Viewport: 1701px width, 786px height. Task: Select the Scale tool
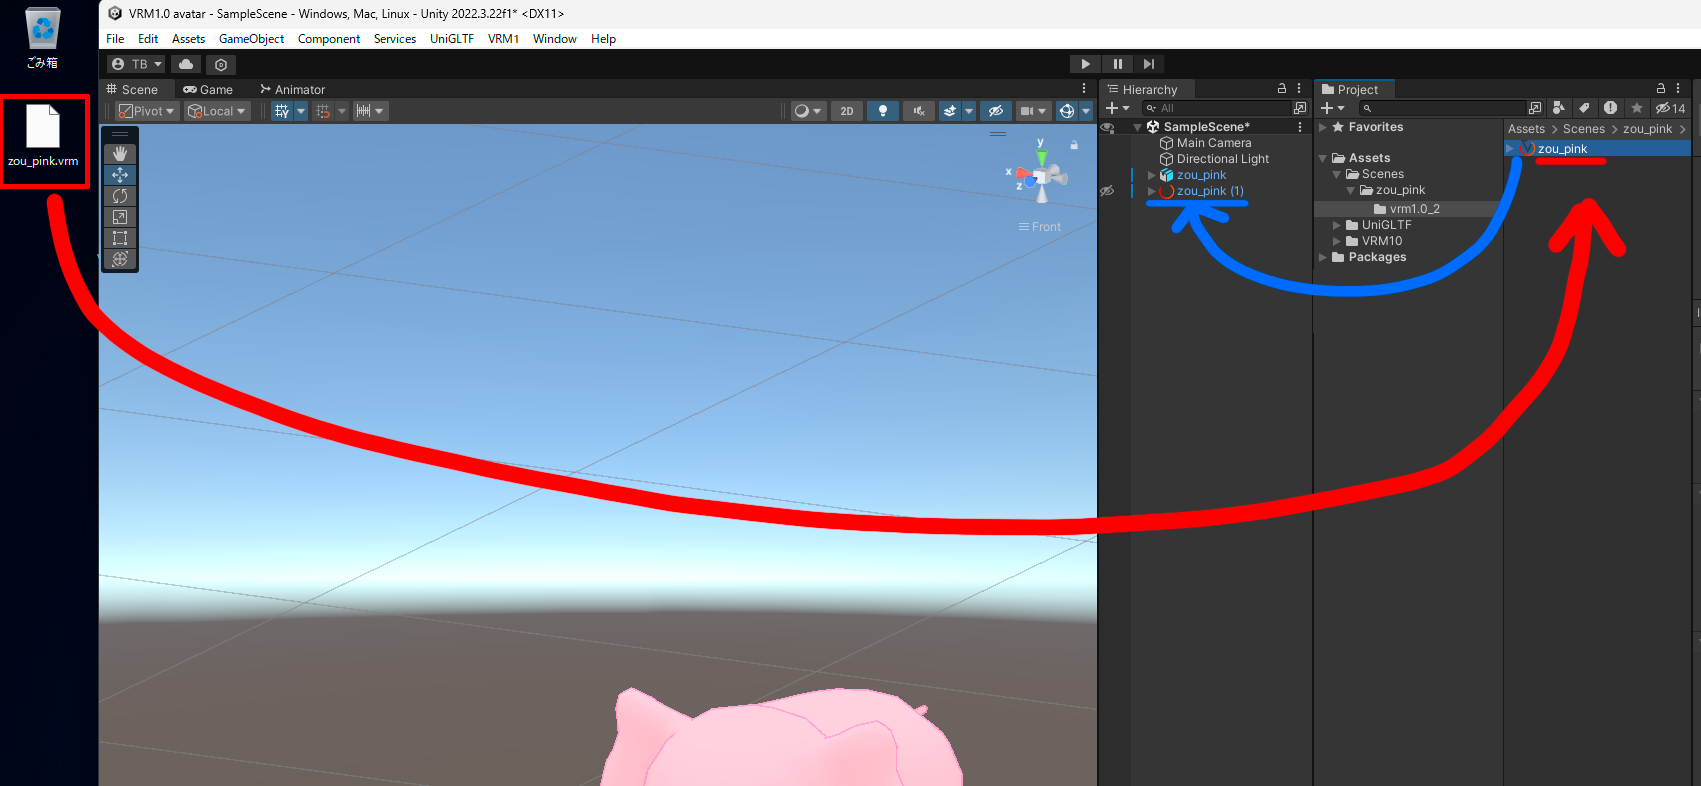coord(120,217)
